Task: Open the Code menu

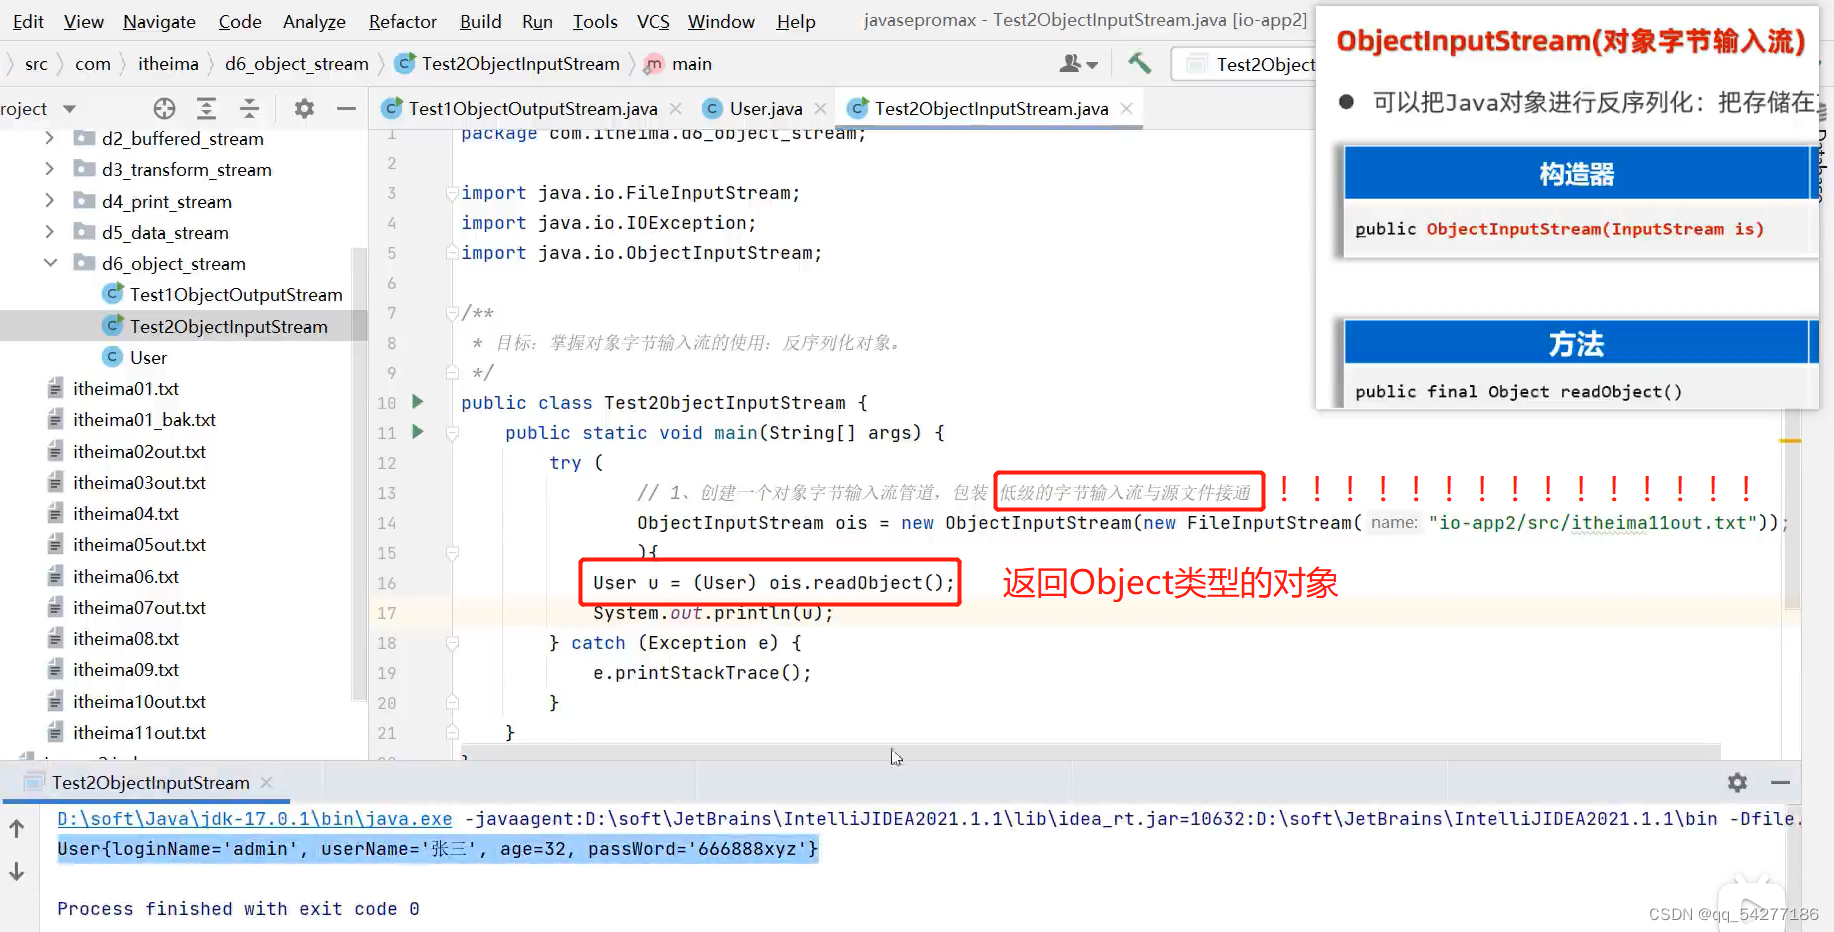Action: (x=240, y=21)
